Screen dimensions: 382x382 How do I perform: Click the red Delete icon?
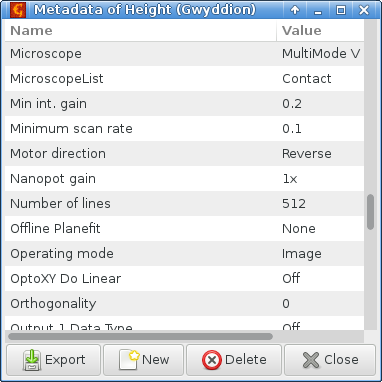212,360
